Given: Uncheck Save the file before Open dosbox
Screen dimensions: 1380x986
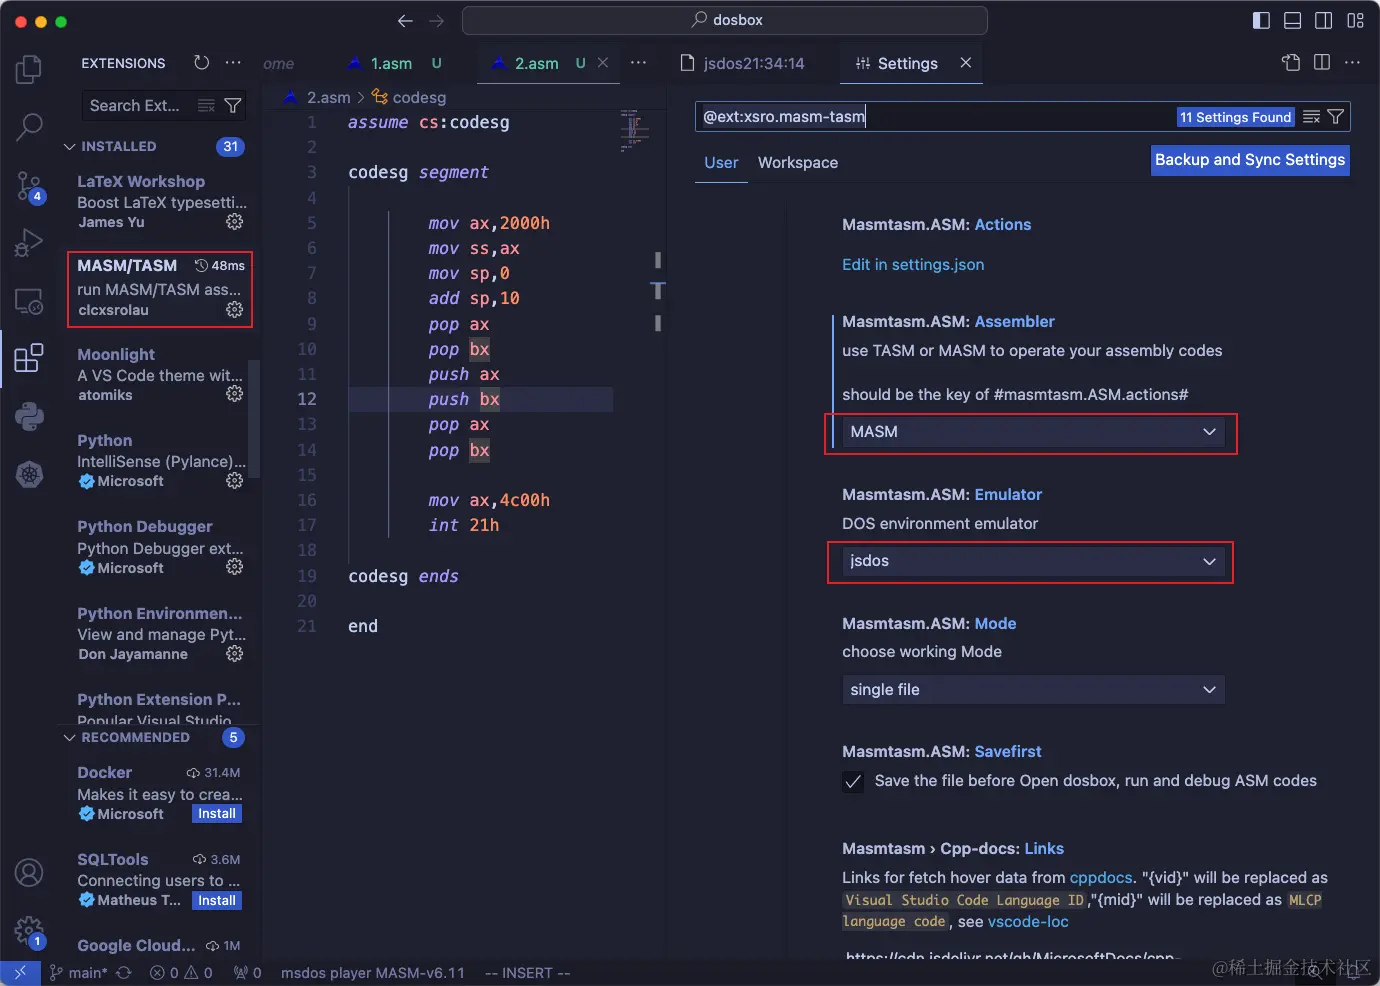Looking at the screenshot, I should (x=853, y=781).
